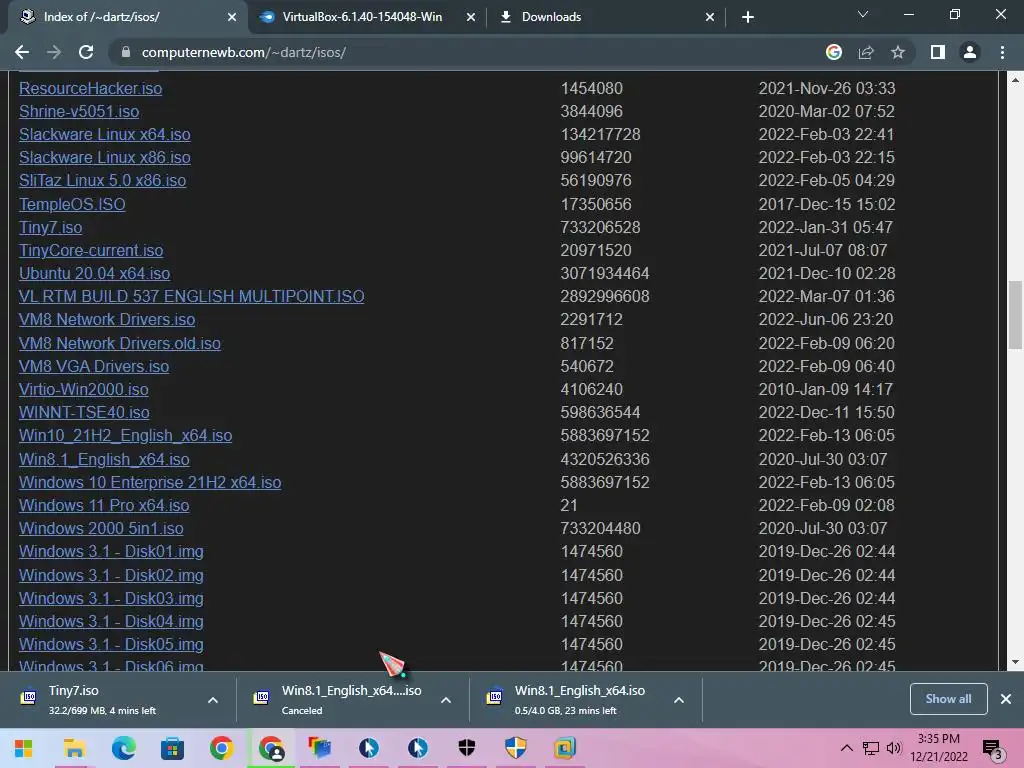Screen dimensions: 1024x768
Task: Open the Windows Start menu
Action: click(x=24, y=748)
